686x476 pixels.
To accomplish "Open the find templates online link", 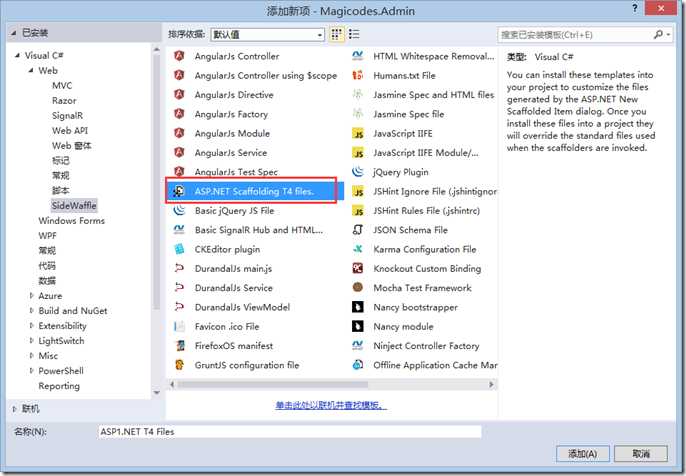I will [331, 405].
